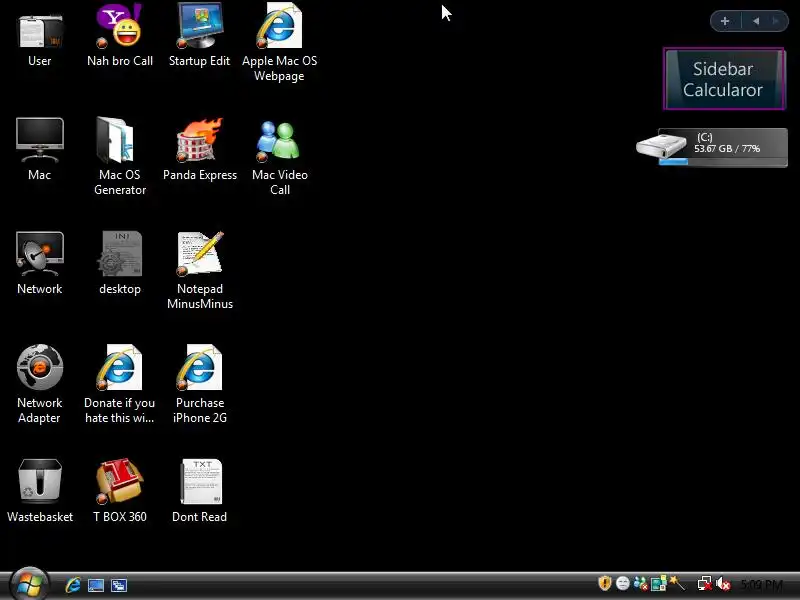Select the Nah bro Call shortcut

[x=119, y=36]
